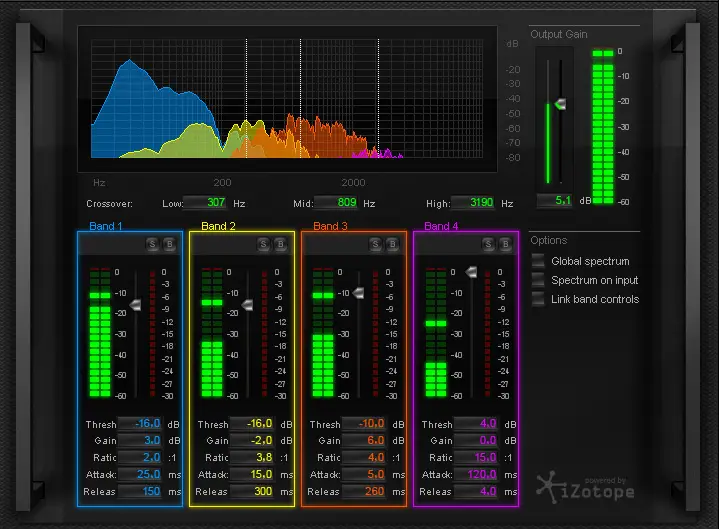Enable the Global spectrum option
The image size is (719, 529).
click(538, 261)
